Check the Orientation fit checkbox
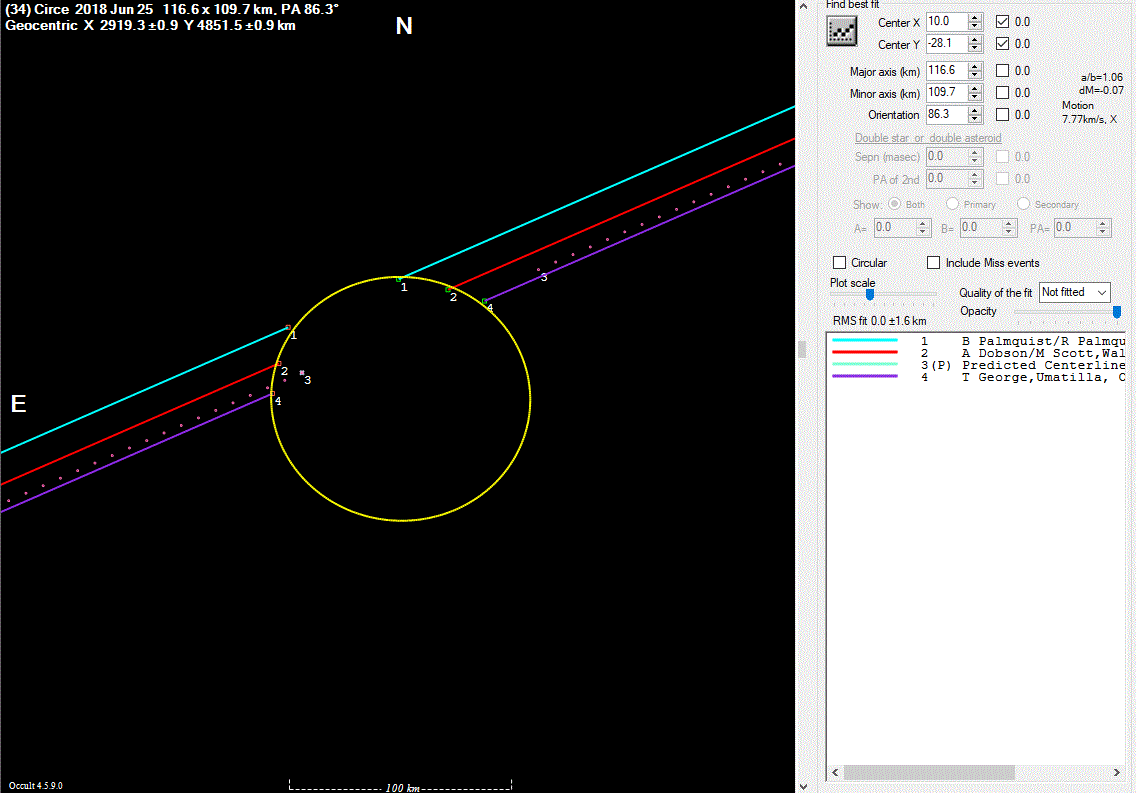Viewport: 1136px width, 793px height. coord(1003,115)
